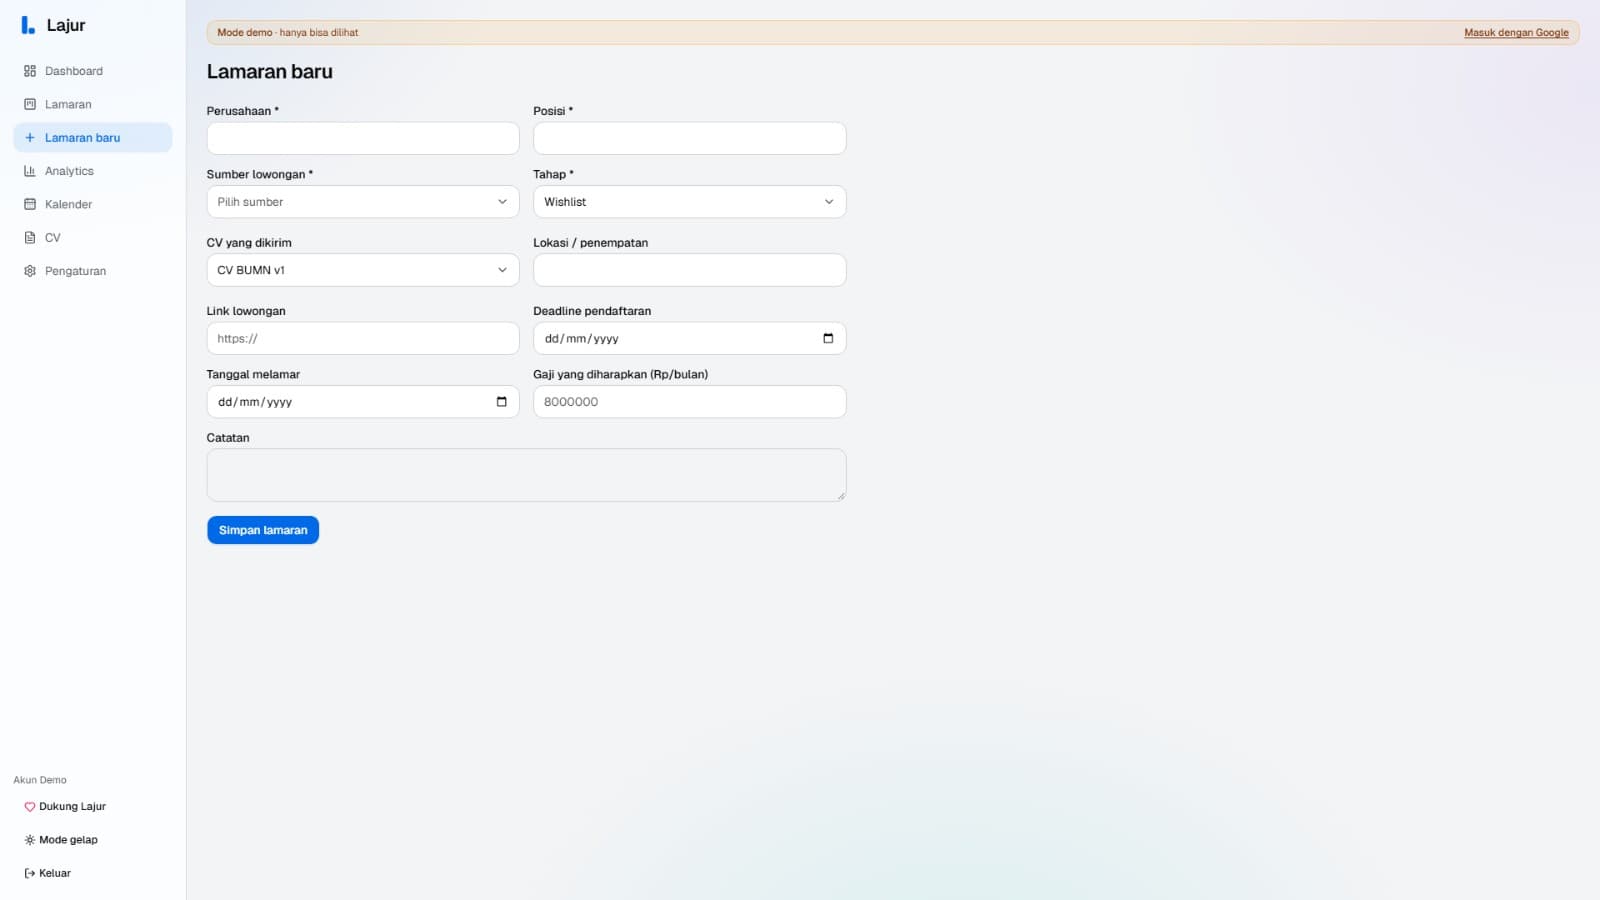Toggle Mode gelap dark mode
1600x900 pixels.
click(x=61, y=840)
